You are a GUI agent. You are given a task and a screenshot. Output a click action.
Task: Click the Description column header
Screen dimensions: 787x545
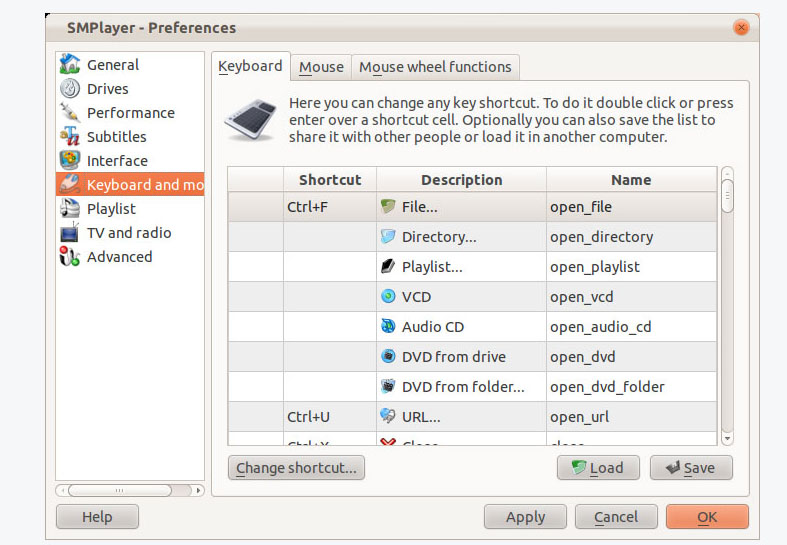point(461,180)
